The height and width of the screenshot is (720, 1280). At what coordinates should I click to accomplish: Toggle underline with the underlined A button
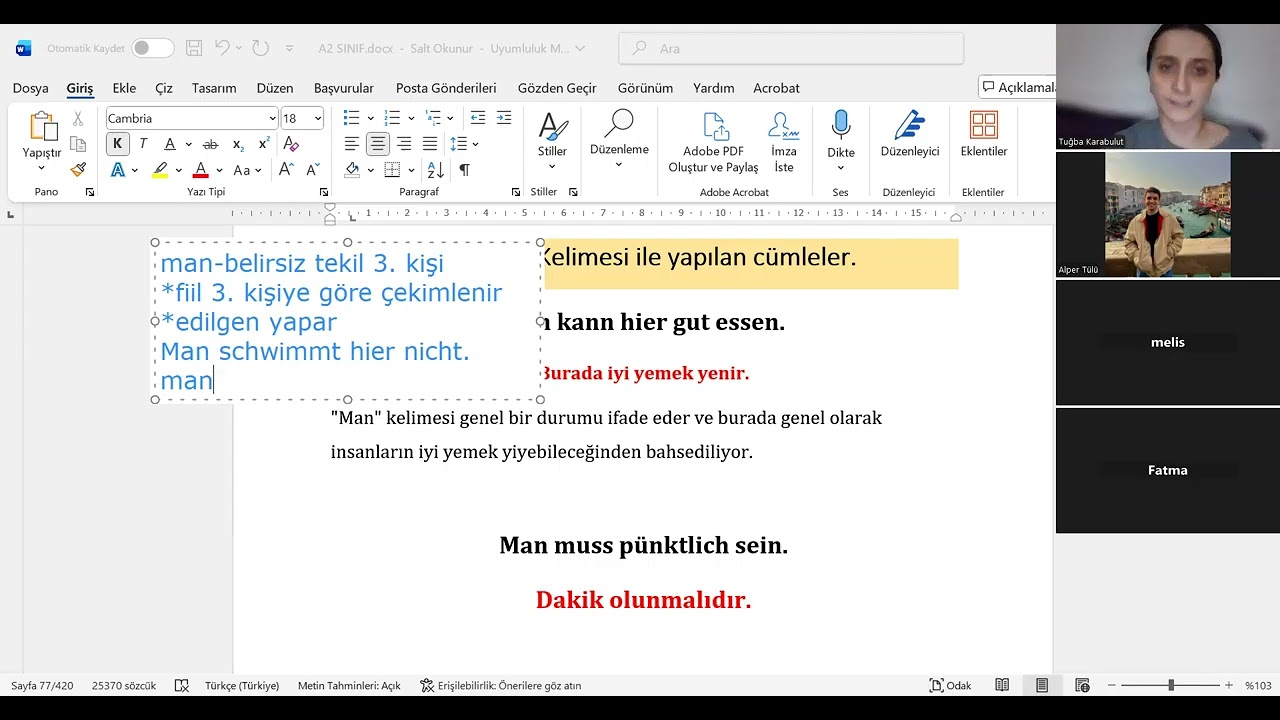(x=170, y=144)
